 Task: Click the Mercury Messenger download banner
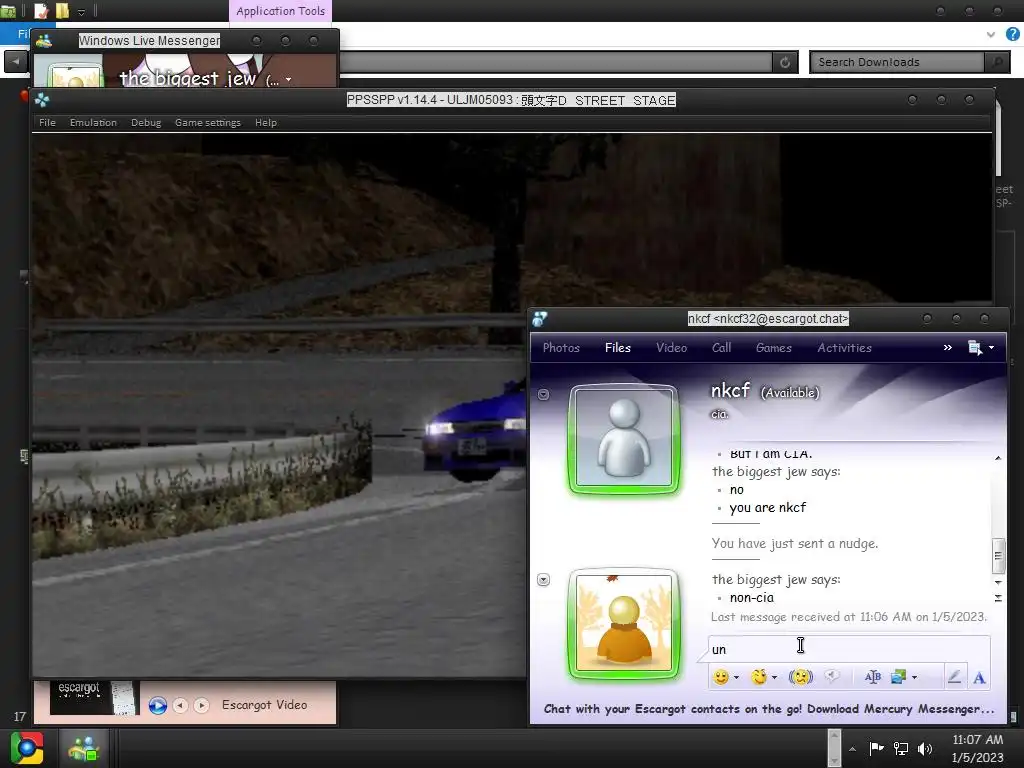click(x=769, y=709)
